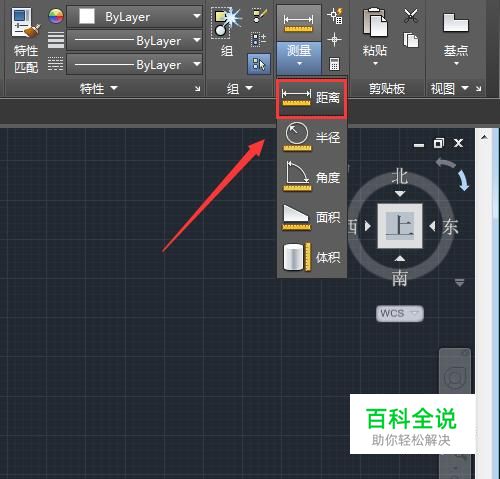Choose 面积 from the measure menu

(312, 217)
